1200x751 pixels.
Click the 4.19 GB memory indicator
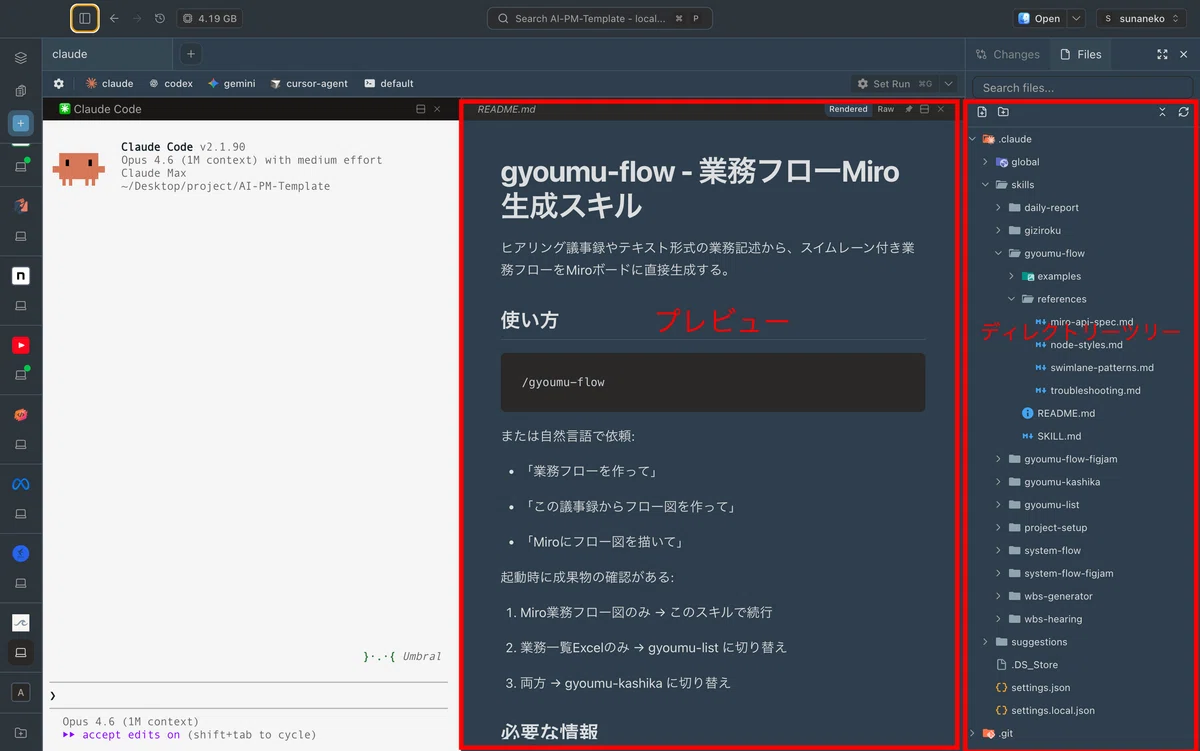[x=209, y=18]
